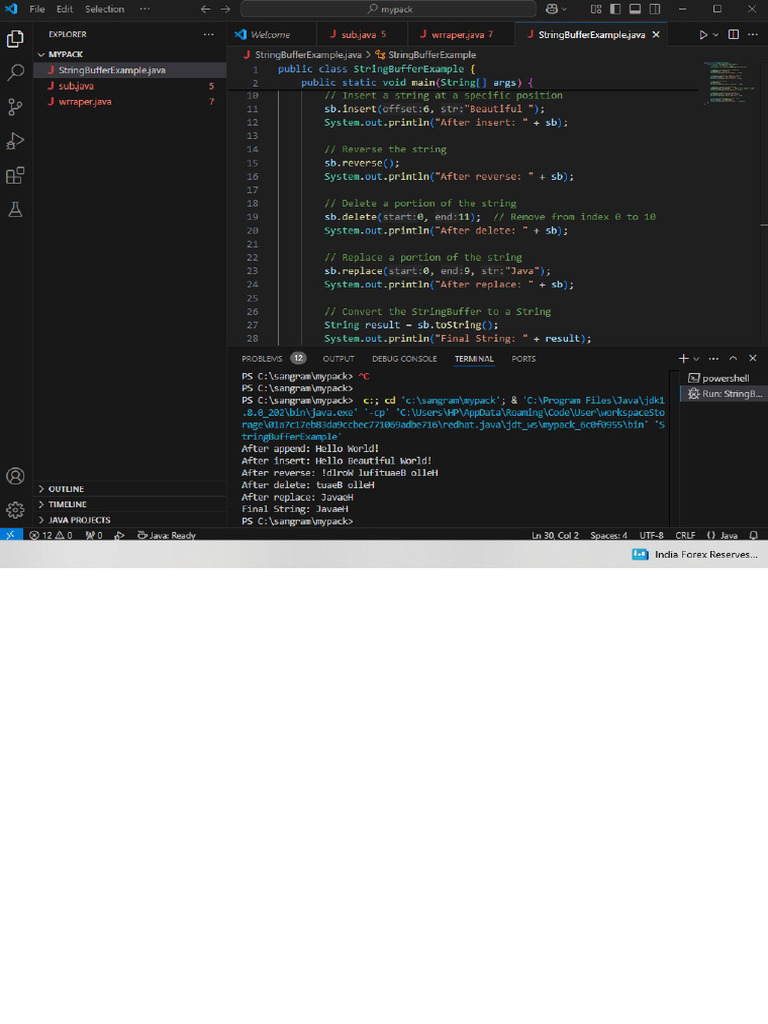Open the Search view in activity bar

[15, 73]
